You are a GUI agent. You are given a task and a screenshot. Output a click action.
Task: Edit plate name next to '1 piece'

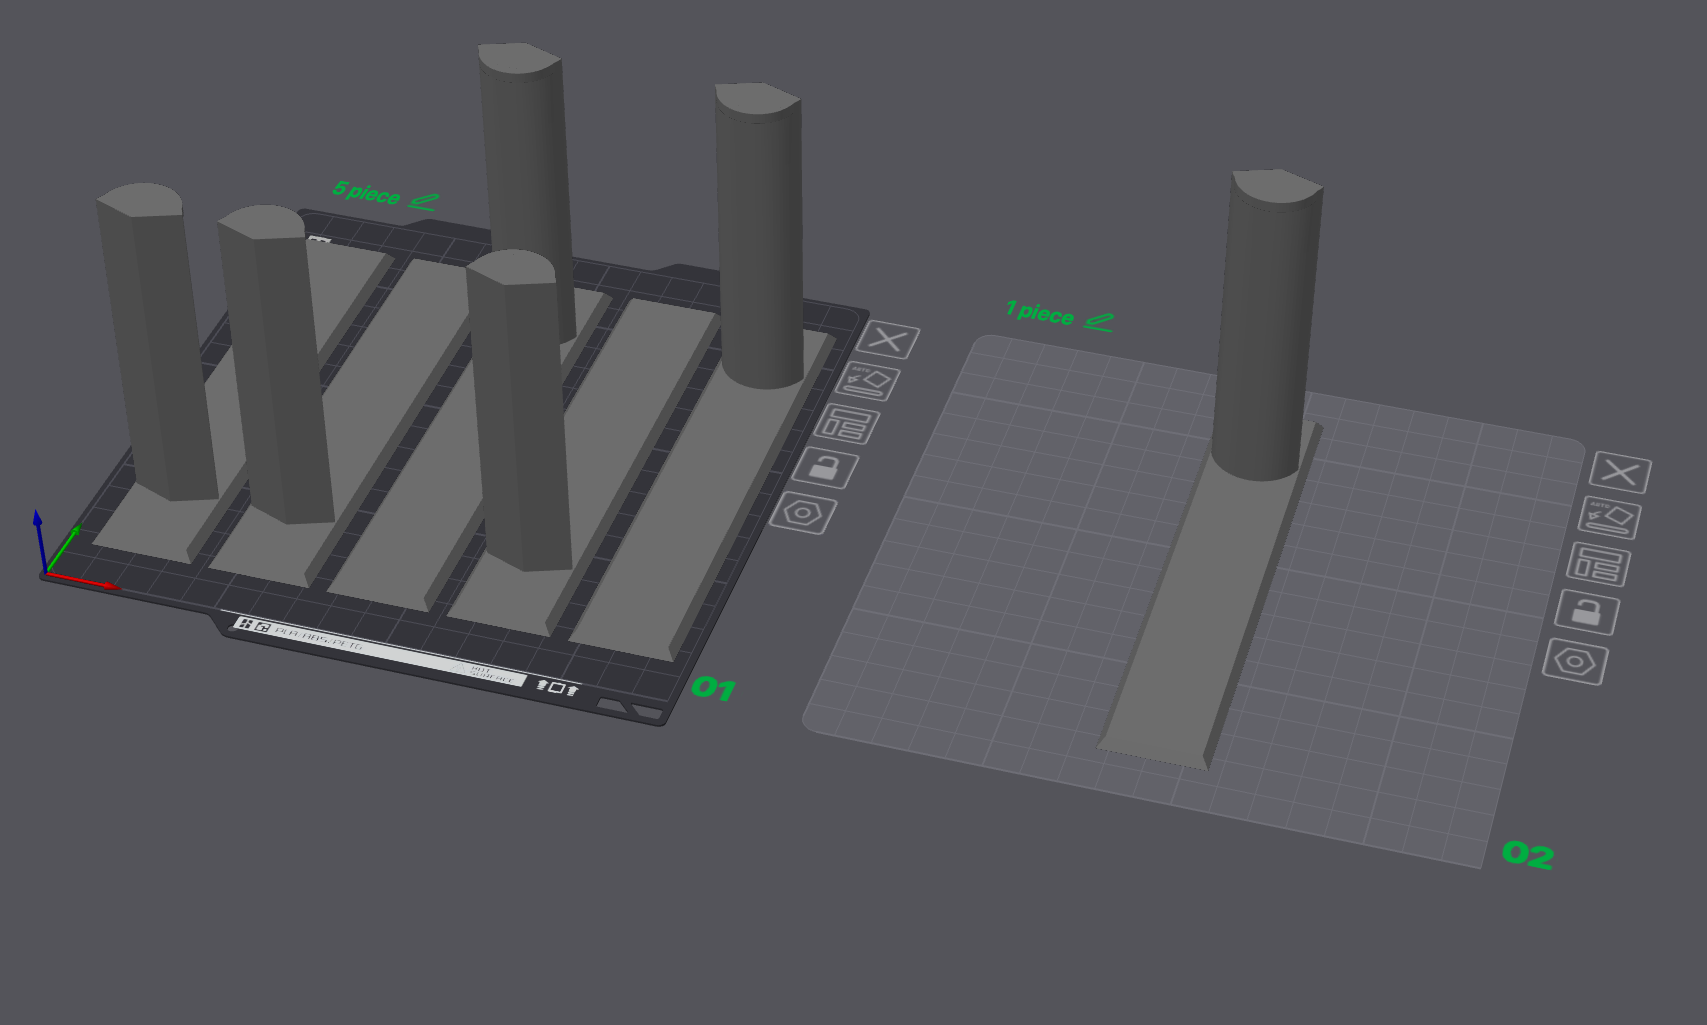point(1099,322)
